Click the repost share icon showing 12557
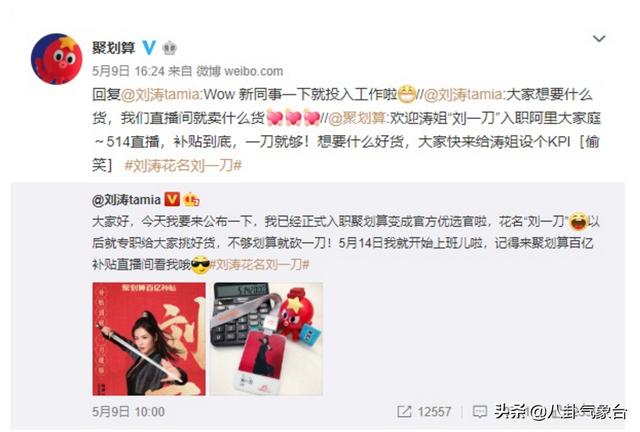The width and height of the screenshot is (640, 432). pos(404,411)
